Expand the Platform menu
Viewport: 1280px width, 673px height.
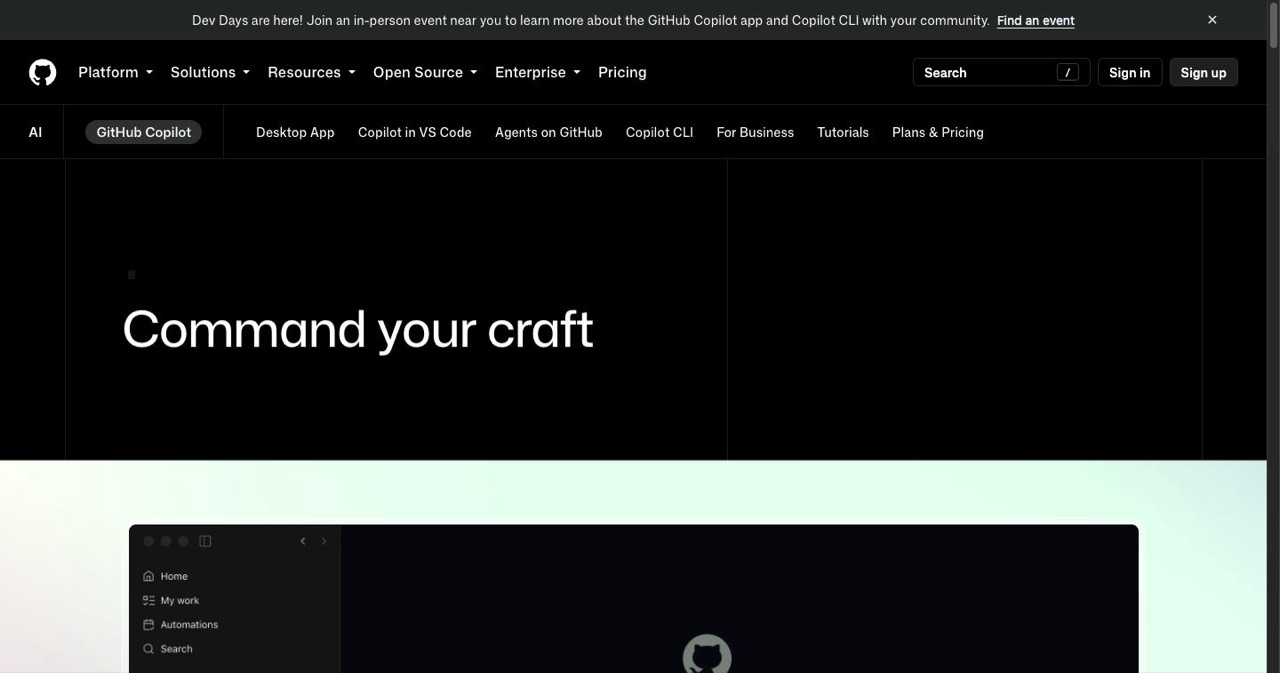point(115,72)
